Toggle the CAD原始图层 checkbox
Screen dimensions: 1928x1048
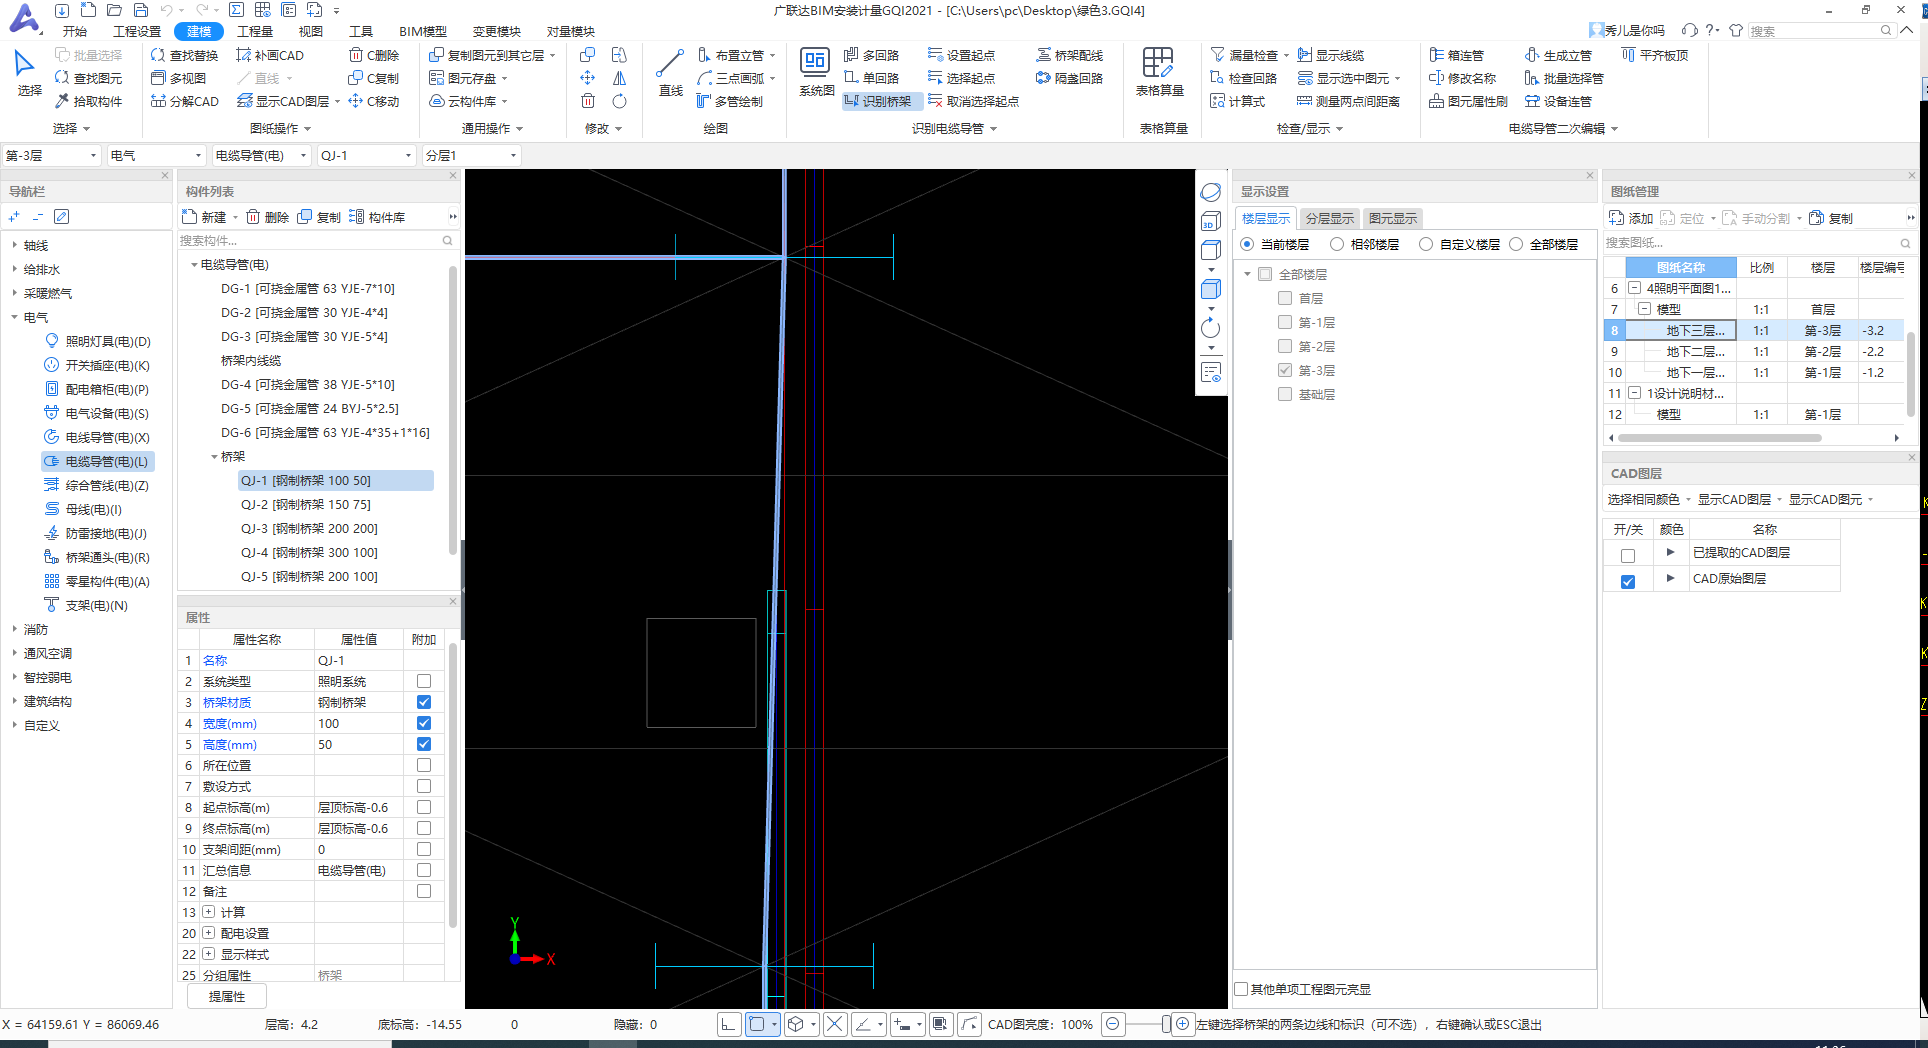click(x=1628, y=581)
